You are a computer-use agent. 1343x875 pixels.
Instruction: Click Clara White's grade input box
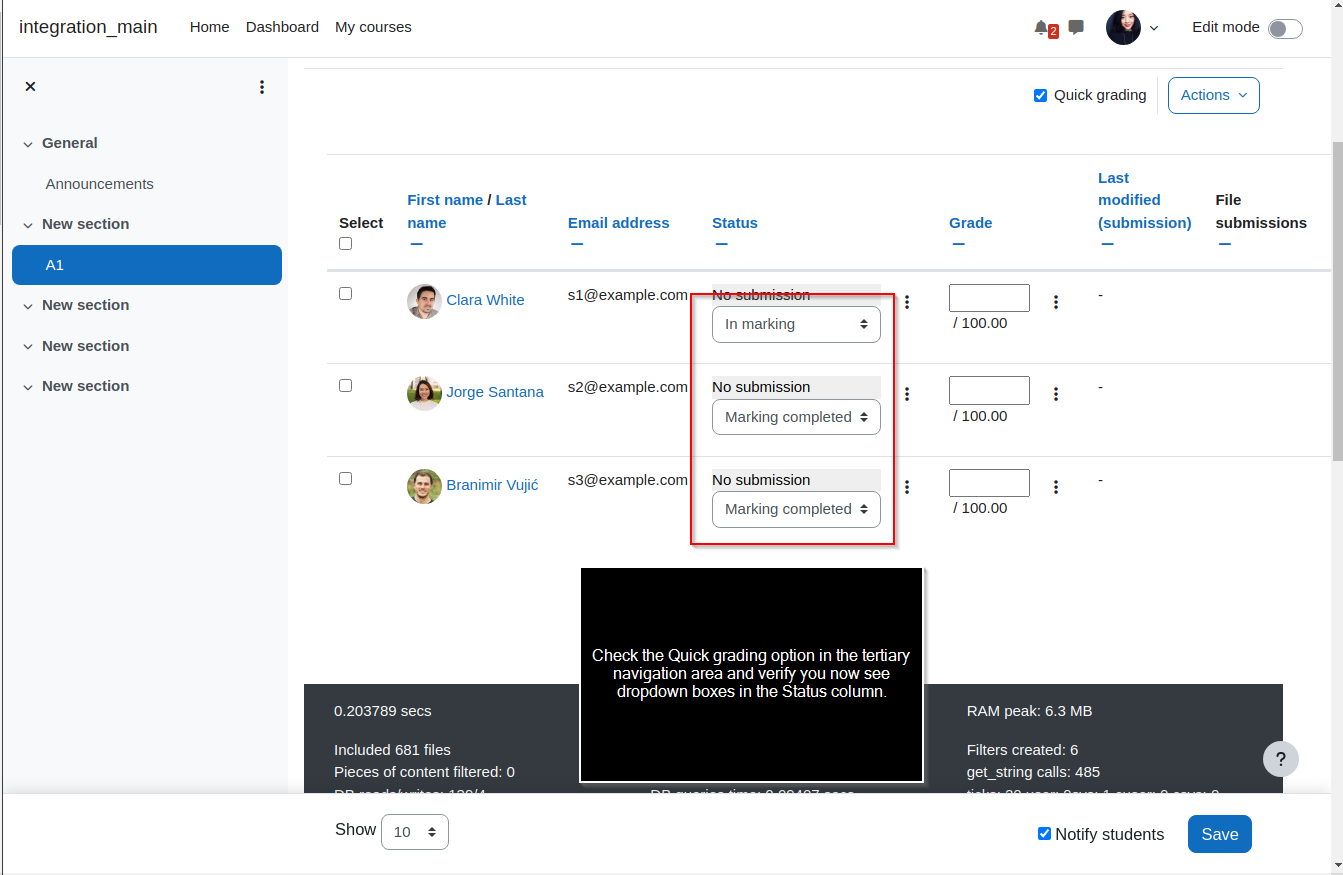point(989,298)
